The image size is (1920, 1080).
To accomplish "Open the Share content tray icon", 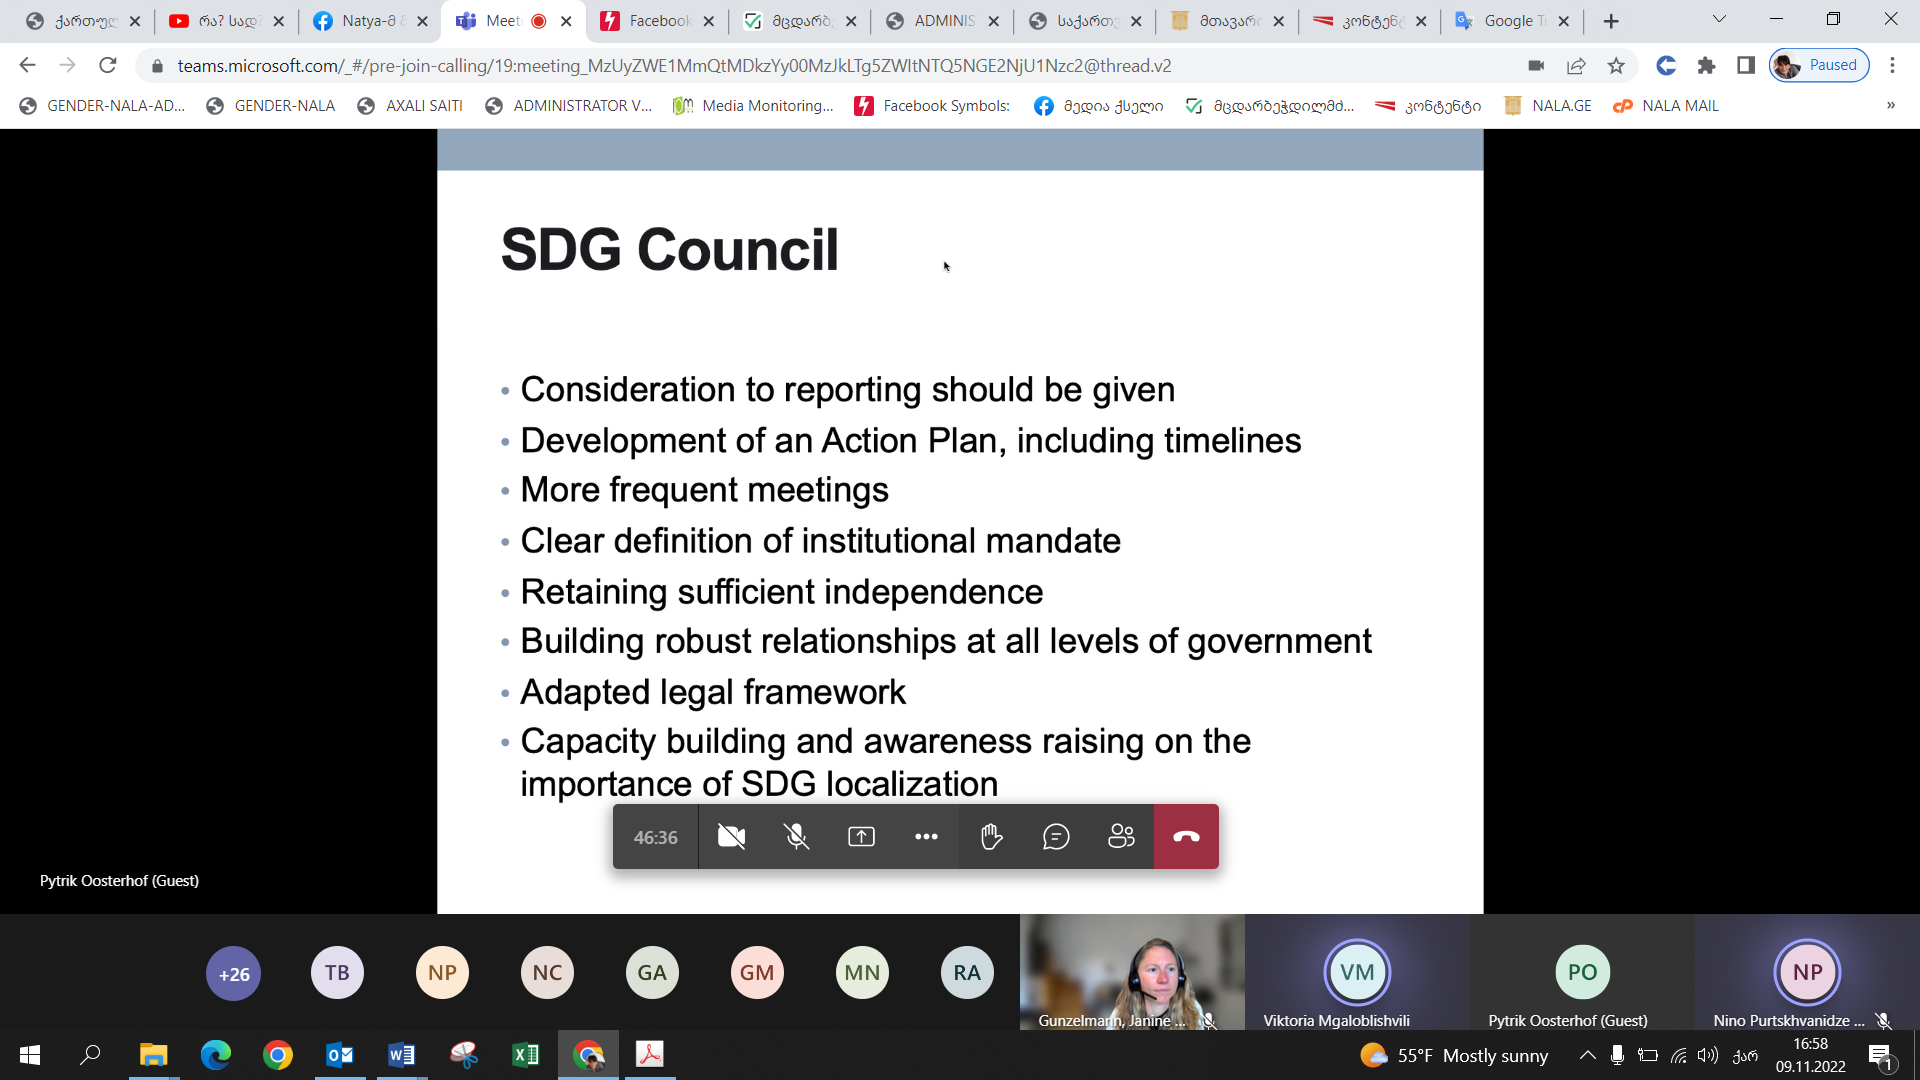I will 861,837.
